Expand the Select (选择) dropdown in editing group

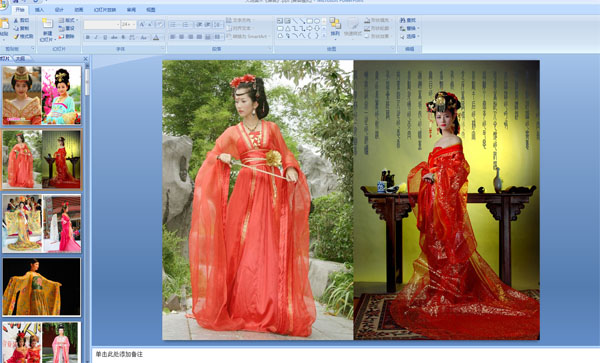point(409,37)
